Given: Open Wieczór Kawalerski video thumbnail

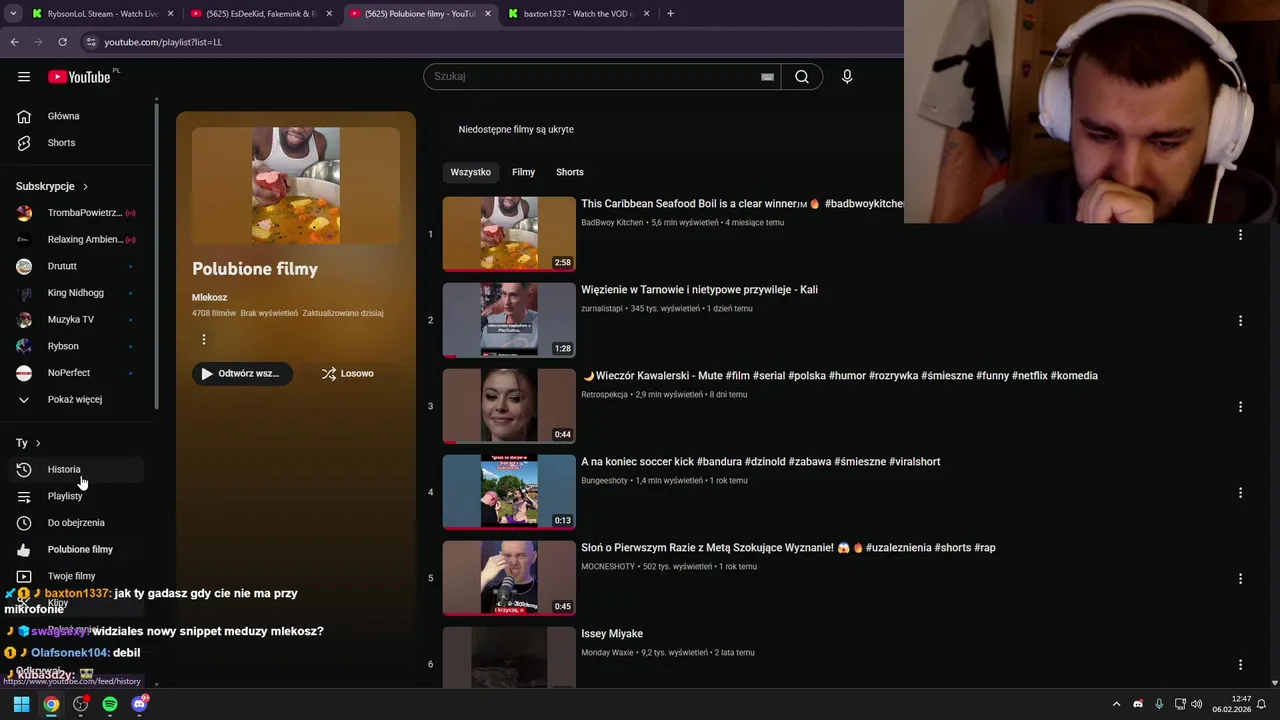Looking at the screenshot, I should click(x=509, y=406).
